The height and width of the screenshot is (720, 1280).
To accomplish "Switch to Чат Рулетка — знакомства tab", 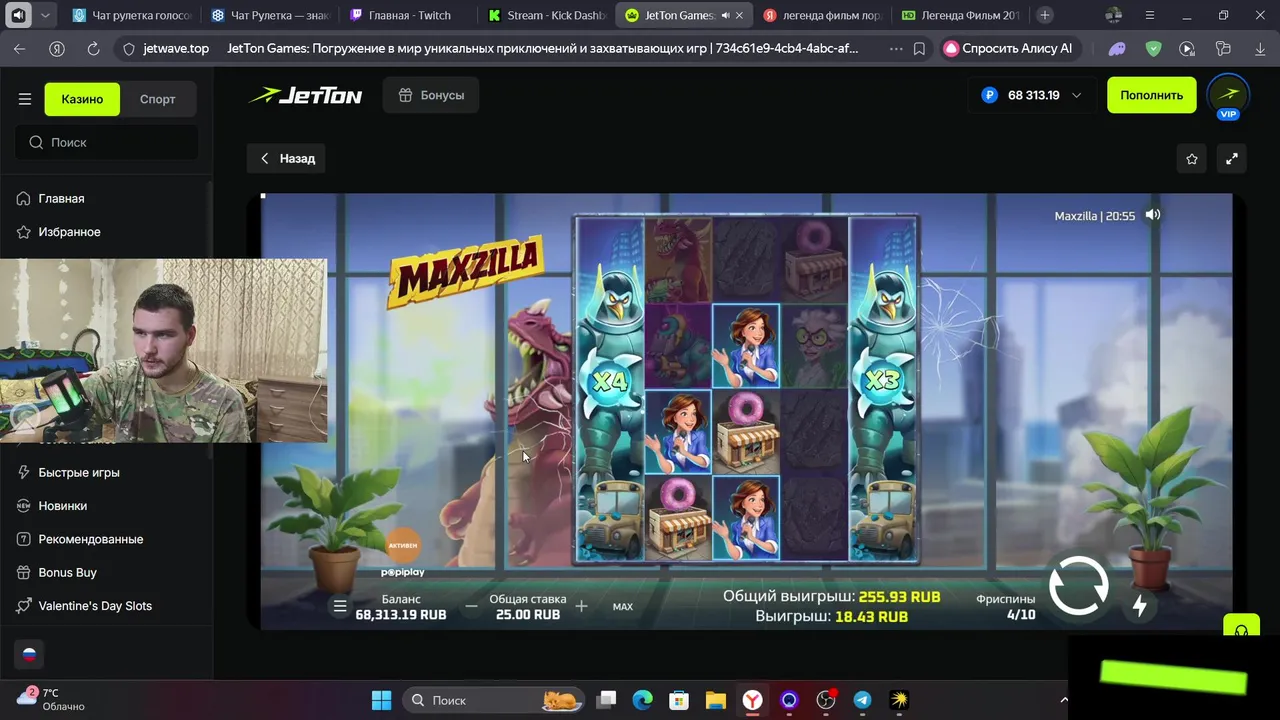I will 271,15.
